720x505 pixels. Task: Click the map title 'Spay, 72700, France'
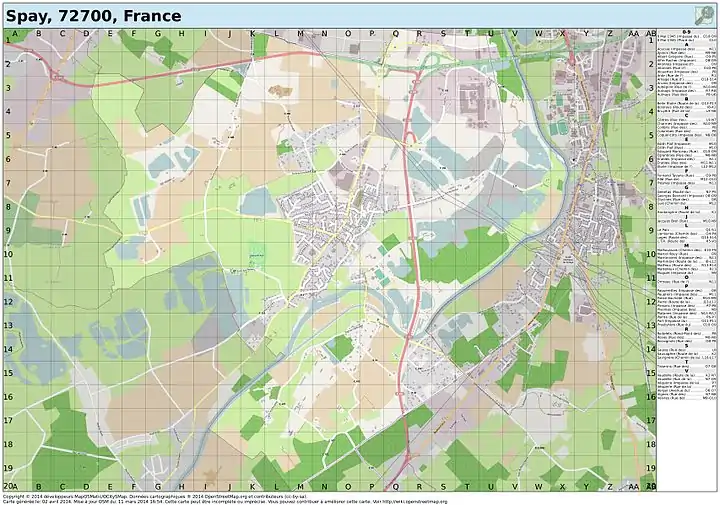pyautogui.click(x=94, y=16)
